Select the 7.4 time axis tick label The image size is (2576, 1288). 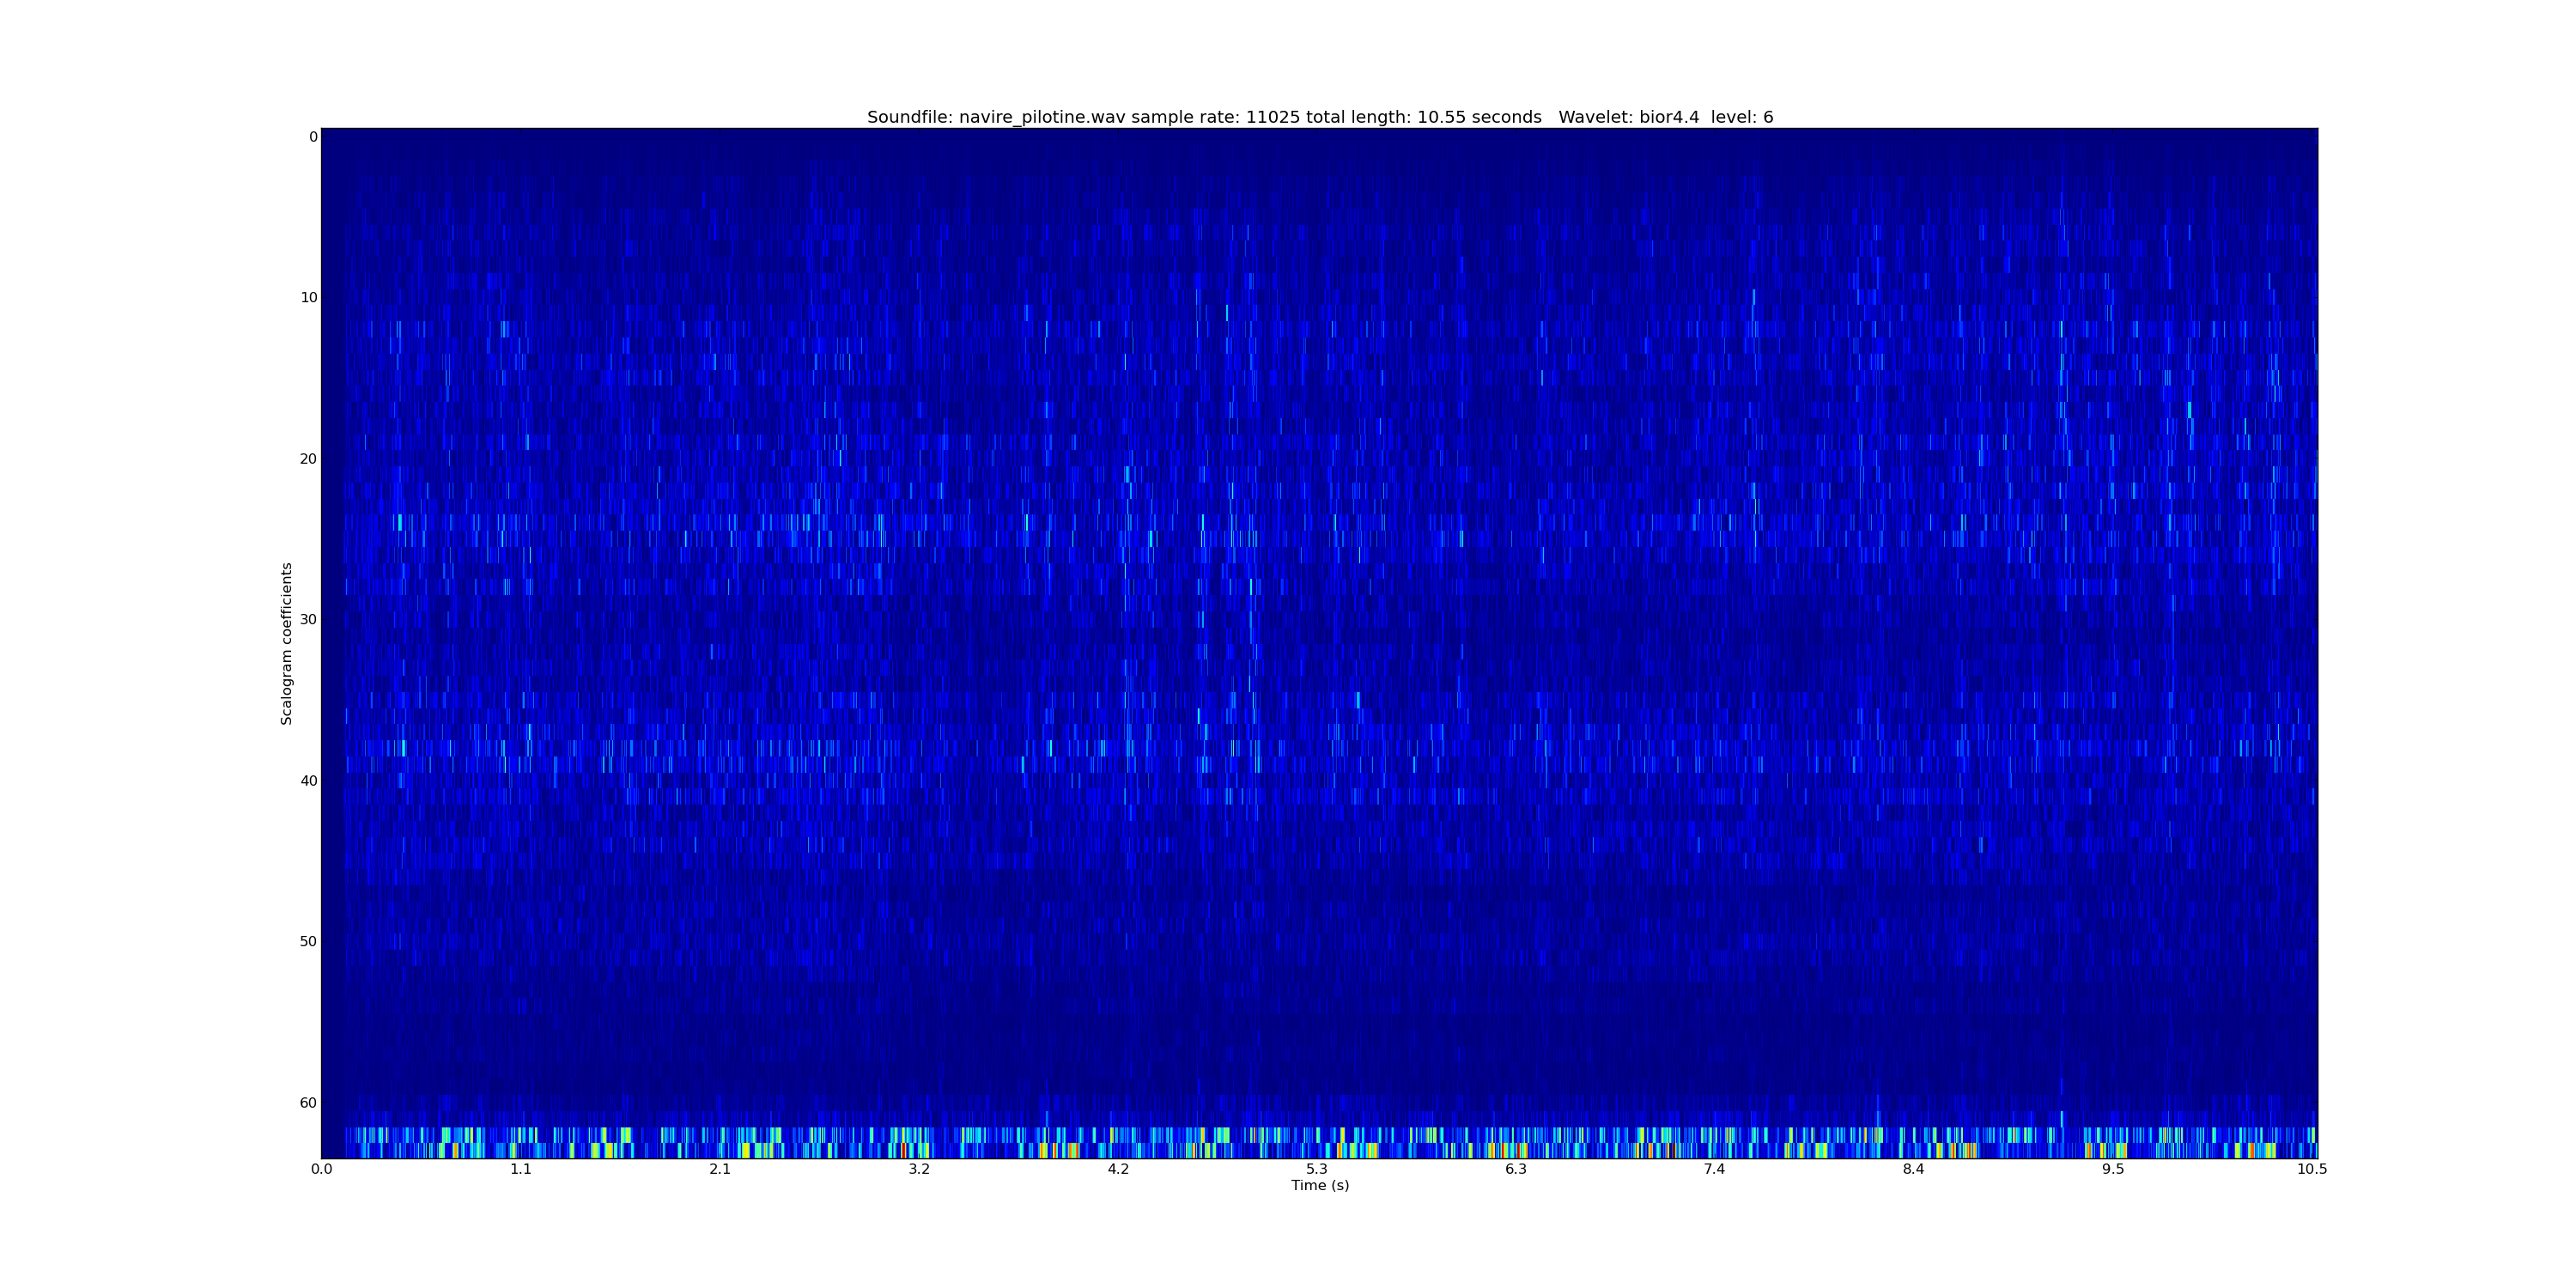click(1714, 1169)
